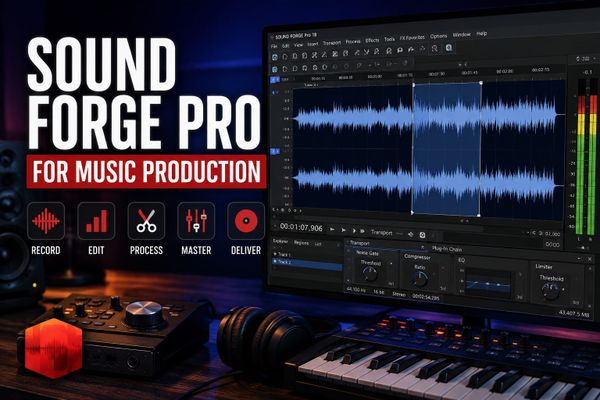Click the first icon in the top toolbar row

click(275, 57)
